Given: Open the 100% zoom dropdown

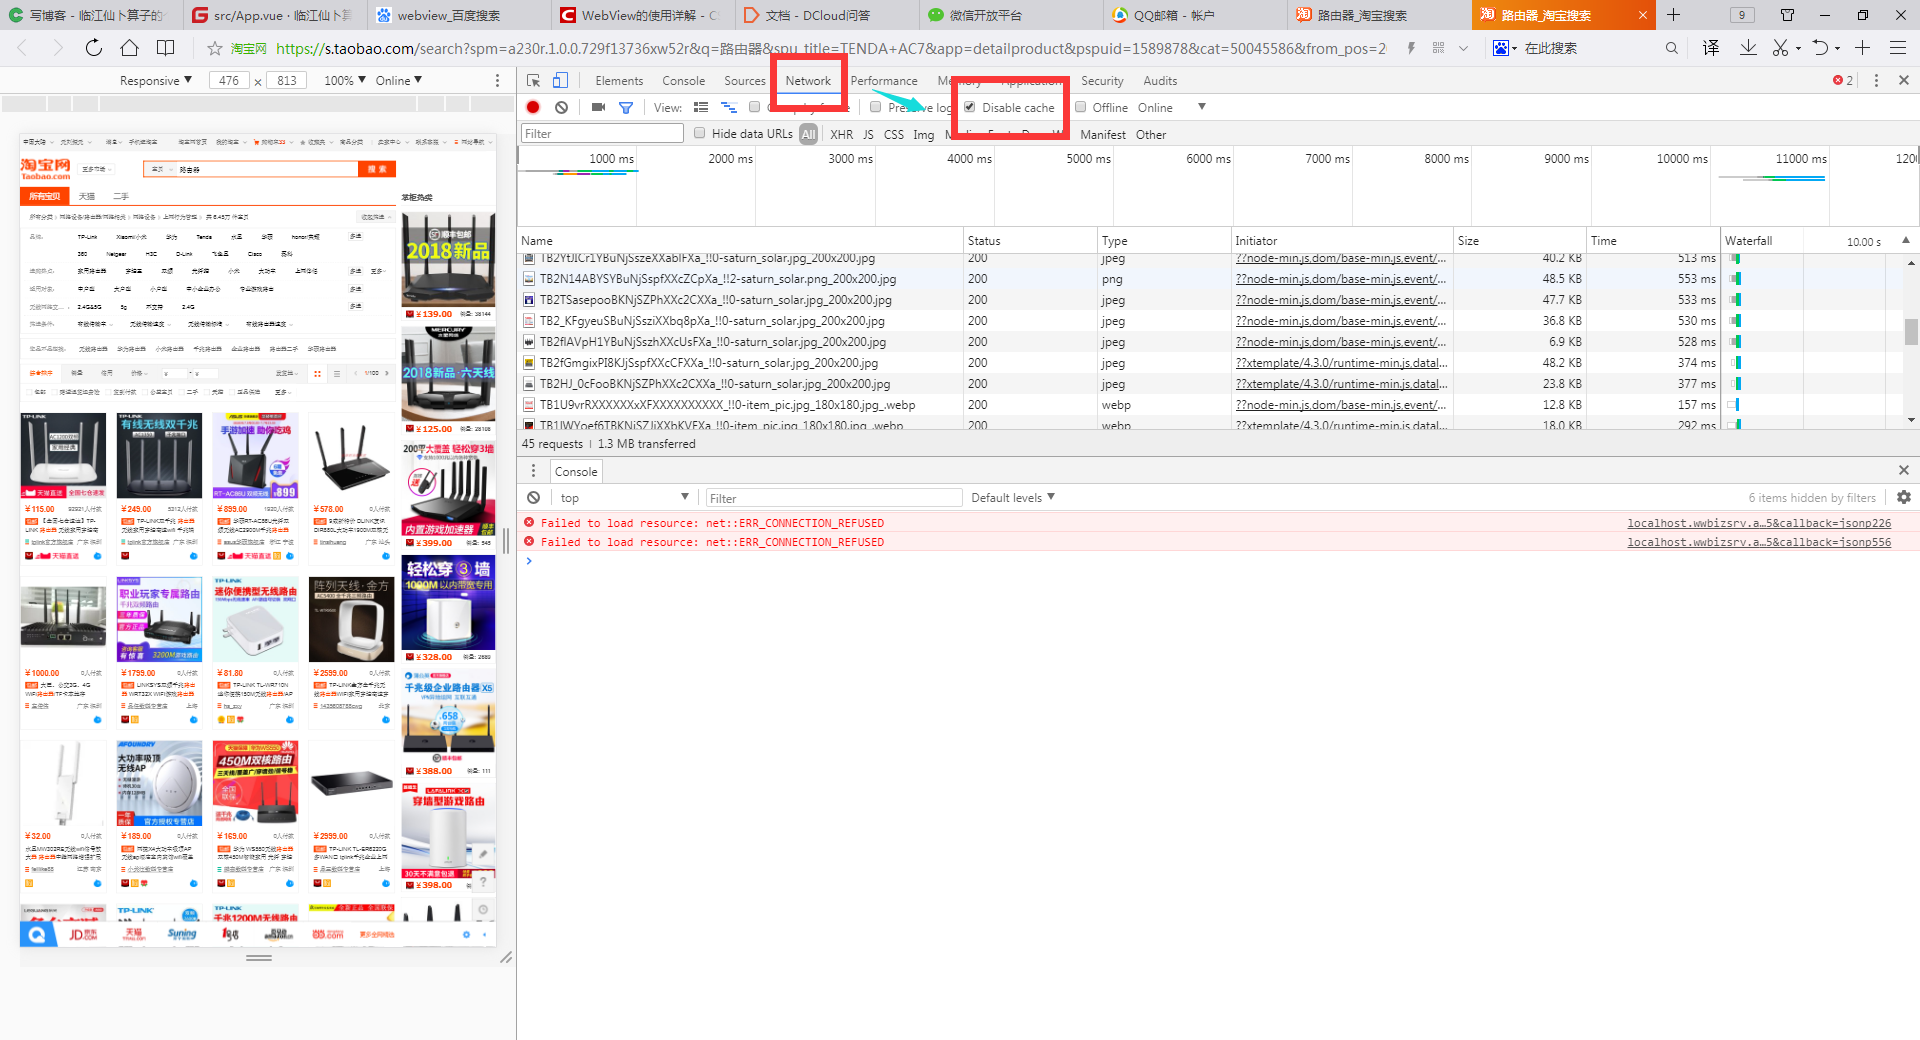Looking at the screenshot, I should 345,81.
